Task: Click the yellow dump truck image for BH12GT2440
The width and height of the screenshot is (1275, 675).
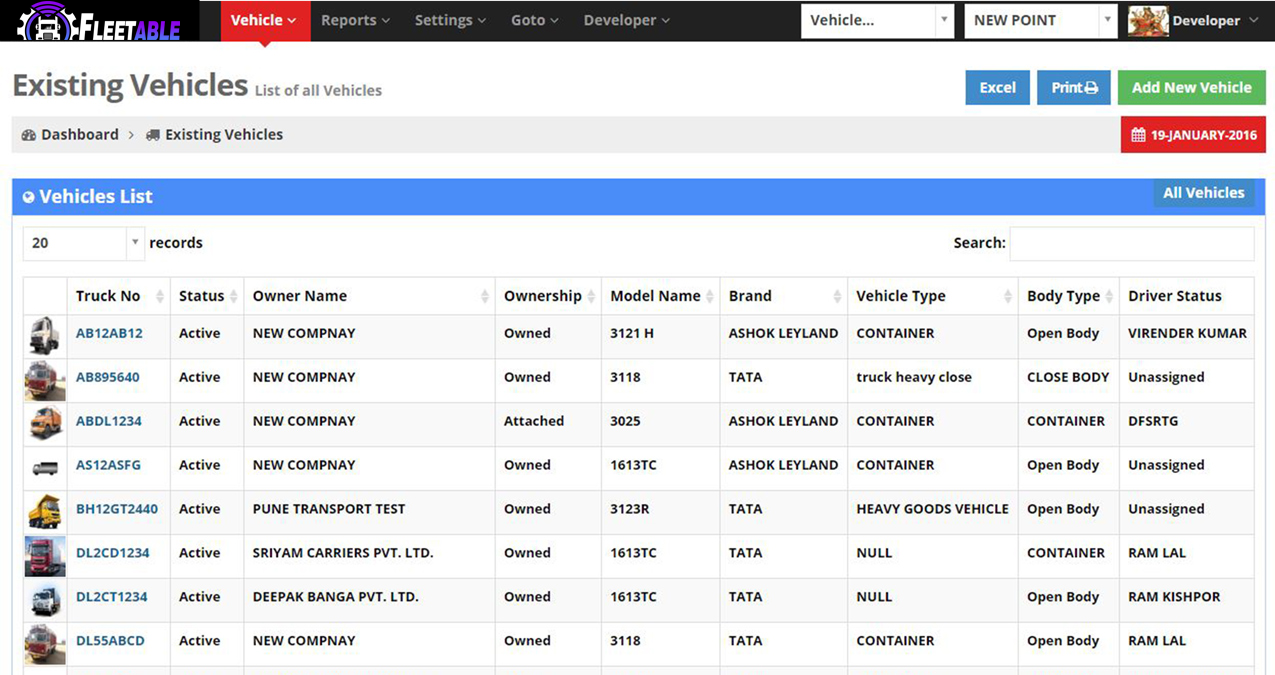Action: pyautogui.click(x=44, y=510)
